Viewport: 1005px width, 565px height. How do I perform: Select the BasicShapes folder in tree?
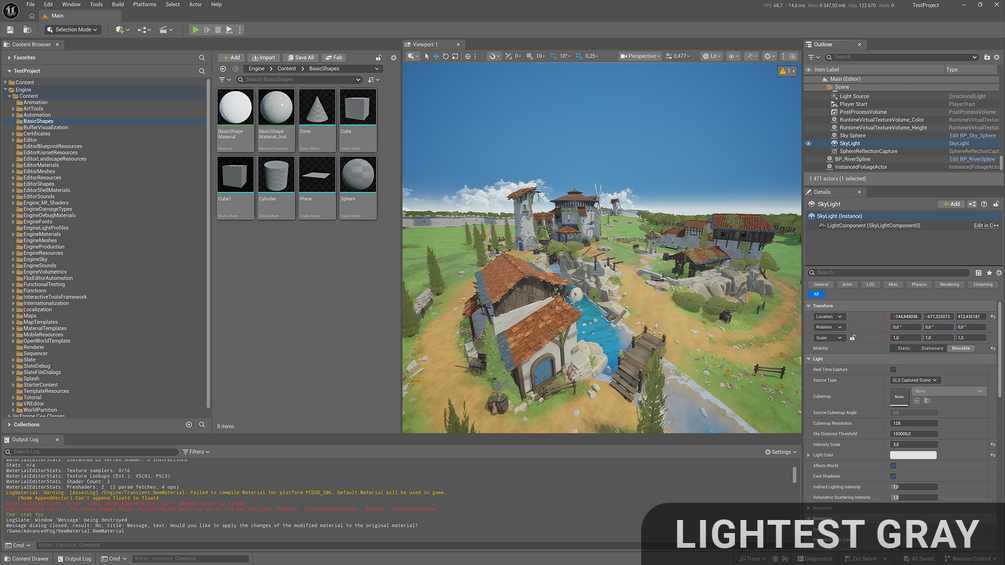38,121
